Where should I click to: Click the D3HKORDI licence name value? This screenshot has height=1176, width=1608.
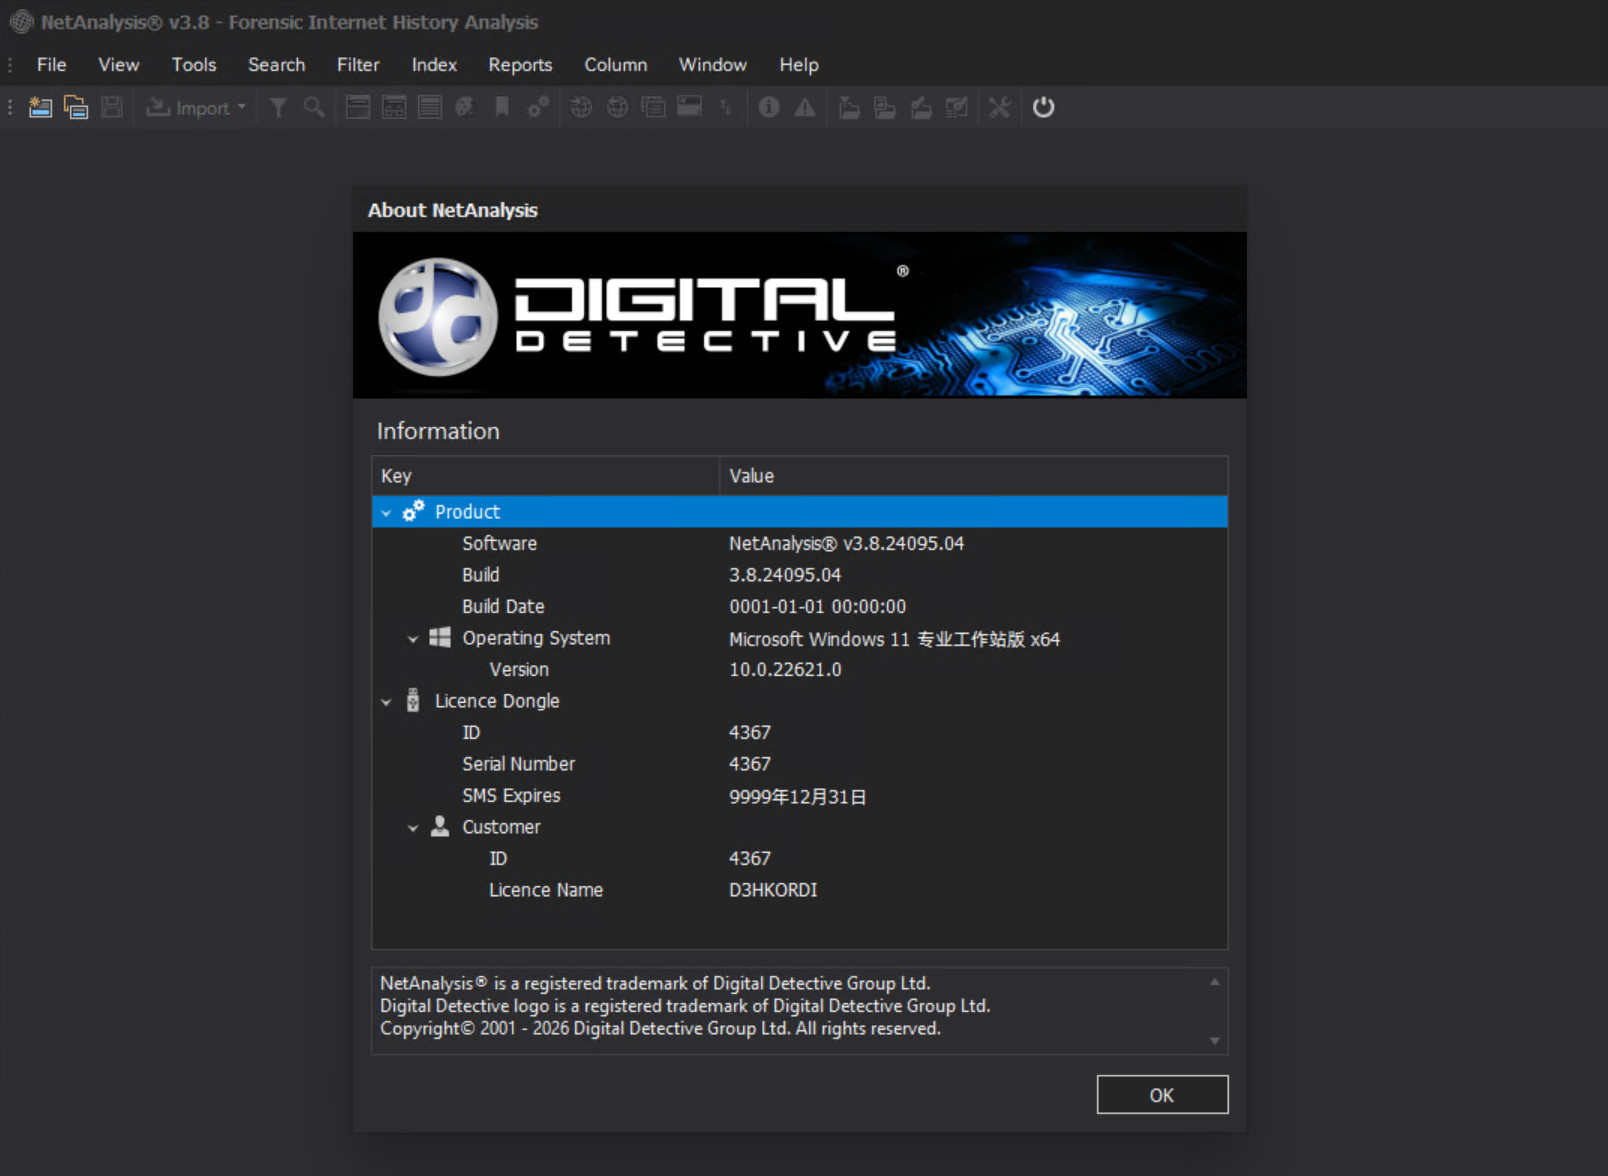point(773,890)
